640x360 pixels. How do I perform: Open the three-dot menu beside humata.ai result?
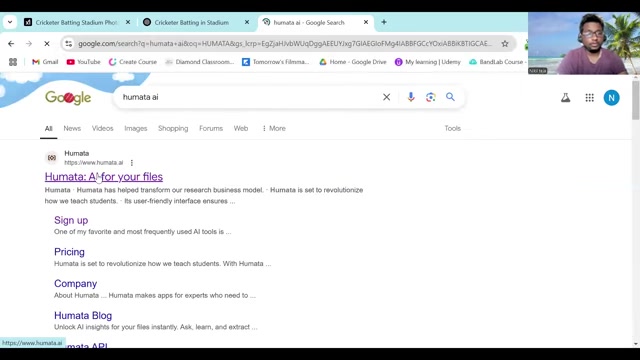132,162
